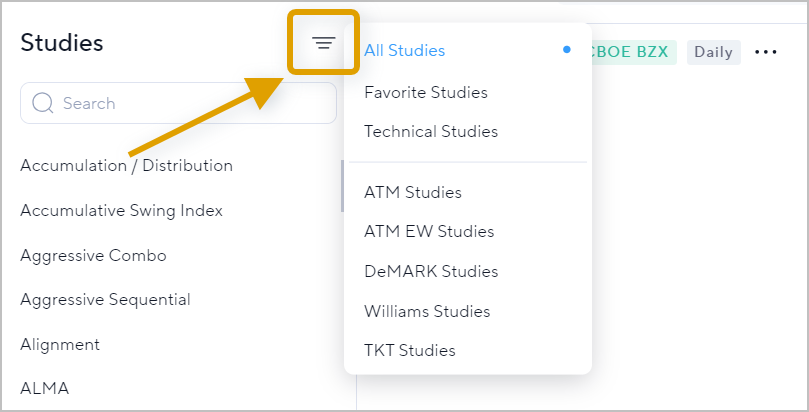Viewport: 809px width, 412px height.
Task: Filter list to TKT Studies
Action: (x=410, y=351)
